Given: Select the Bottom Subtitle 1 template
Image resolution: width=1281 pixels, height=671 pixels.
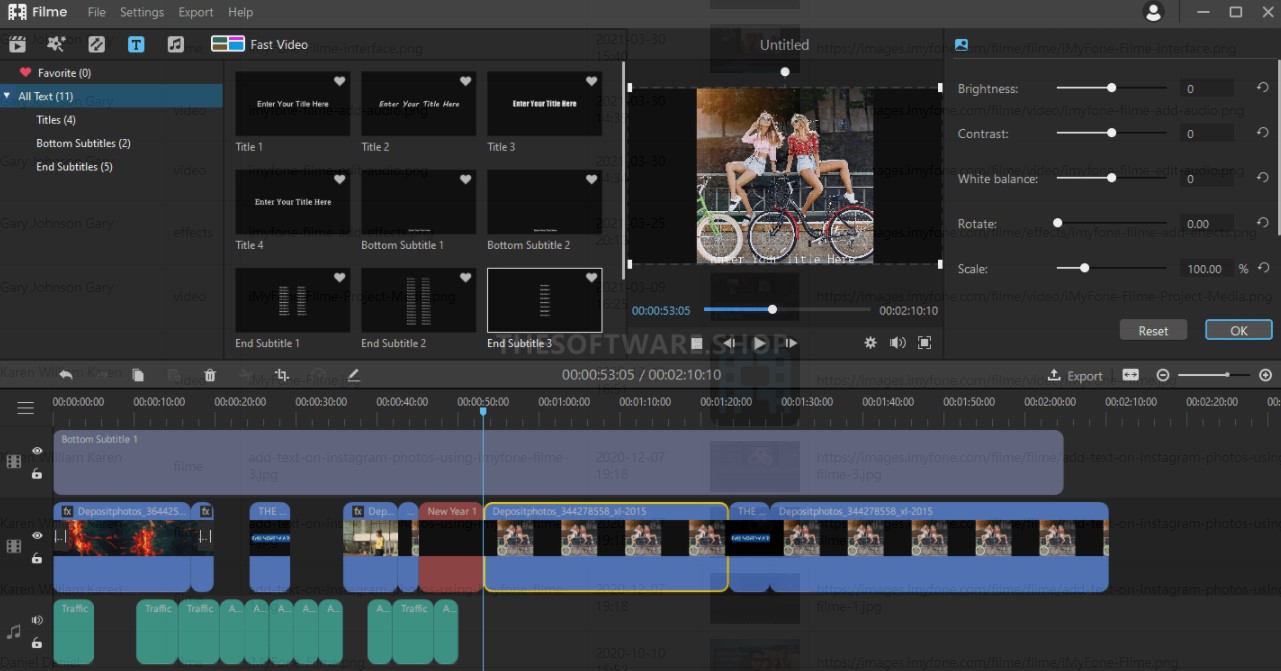Looking at the screenshot, I should point(418,202).
